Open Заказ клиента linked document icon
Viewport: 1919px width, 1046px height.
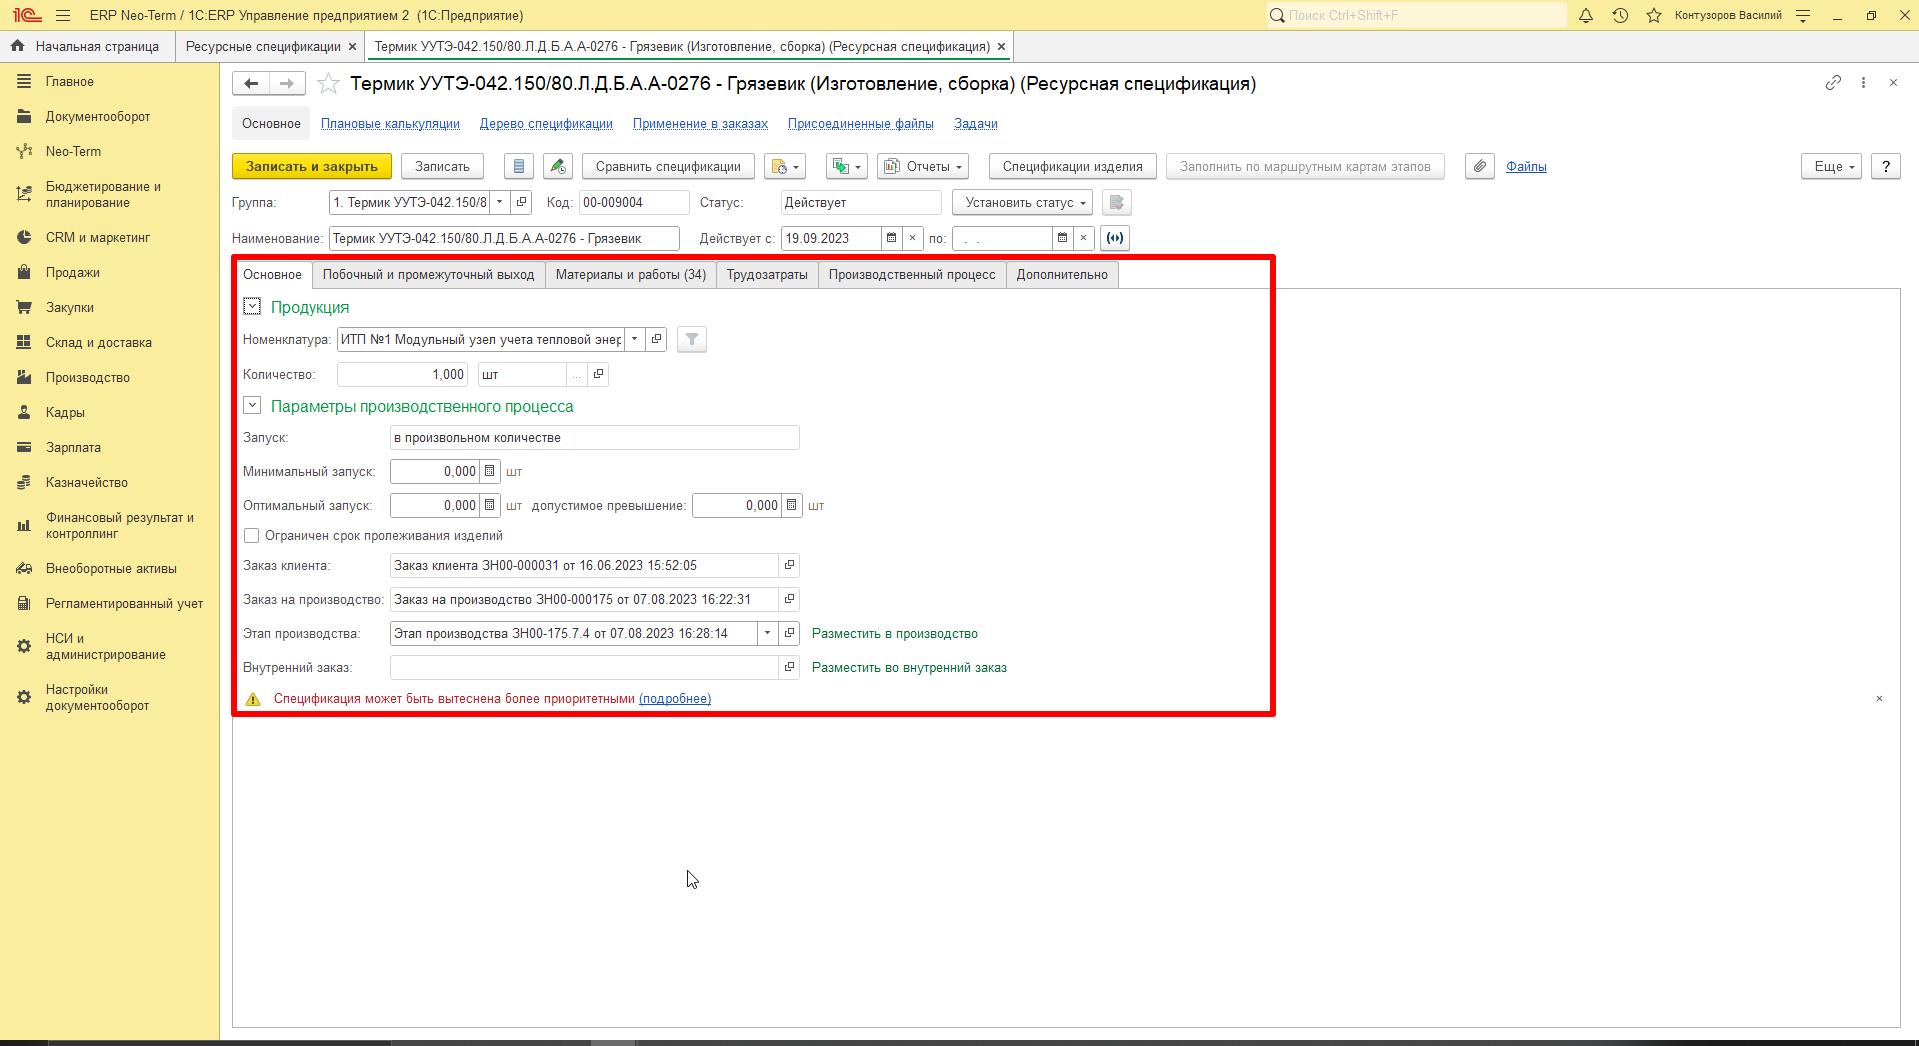pyautogui.click(x=789, y=566)
